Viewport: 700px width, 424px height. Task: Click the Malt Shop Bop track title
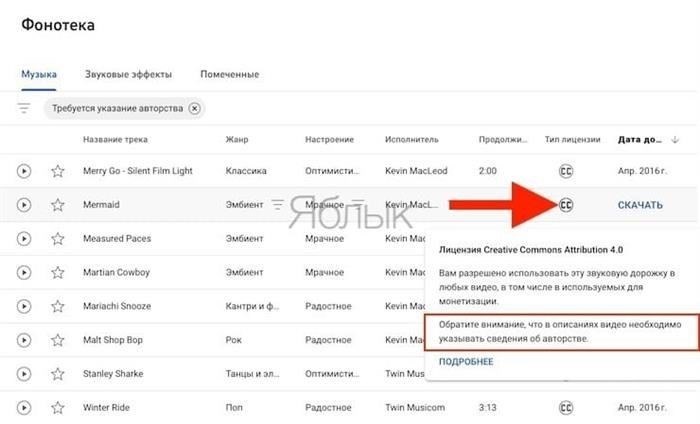112,340
